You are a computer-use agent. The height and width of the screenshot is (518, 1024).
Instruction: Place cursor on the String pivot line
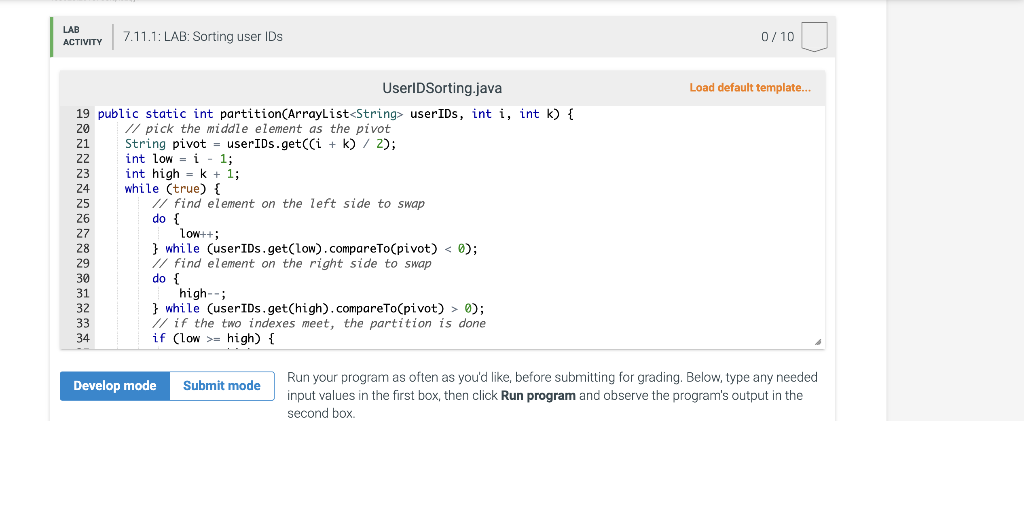click(x=261, y=144)
